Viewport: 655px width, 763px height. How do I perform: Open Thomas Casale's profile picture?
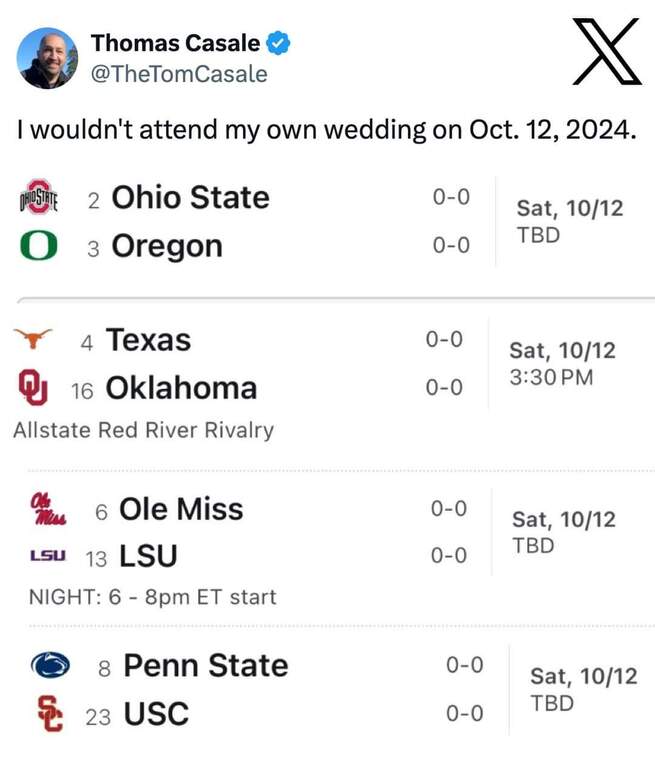(47, 58)
